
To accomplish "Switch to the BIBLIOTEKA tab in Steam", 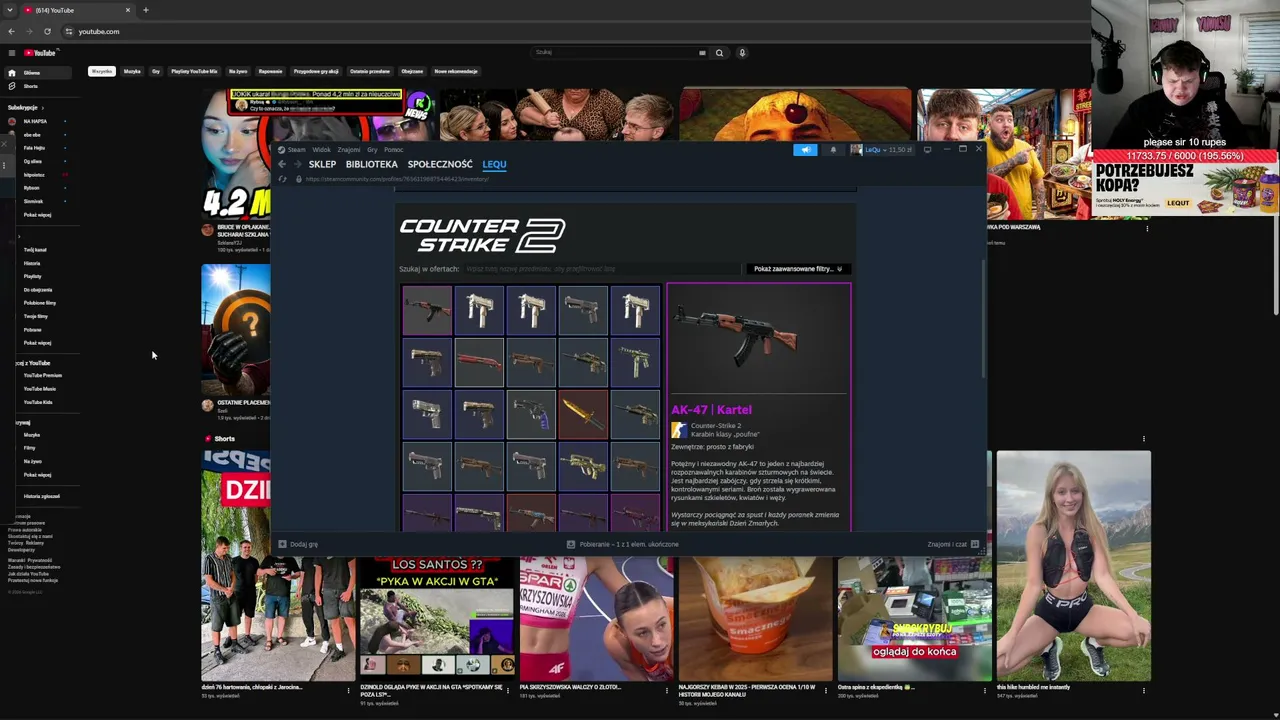I will [x=372, y=164].
